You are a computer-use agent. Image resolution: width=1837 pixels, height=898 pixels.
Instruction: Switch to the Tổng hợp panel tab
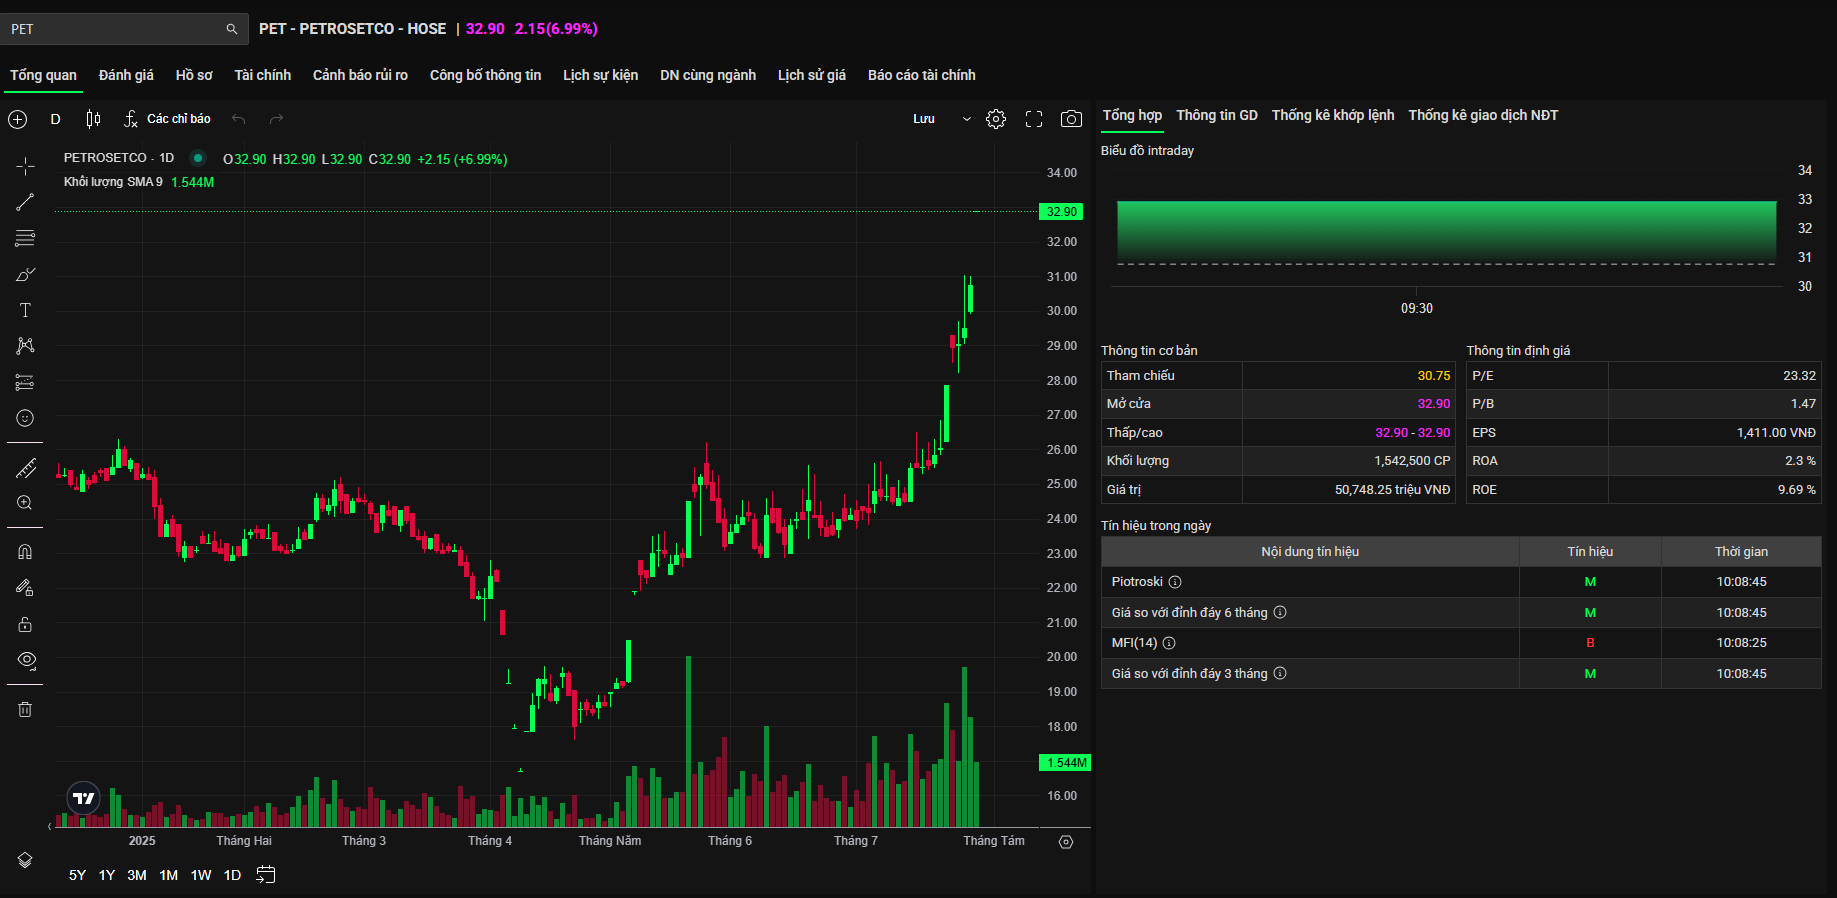pos(1132,115)
